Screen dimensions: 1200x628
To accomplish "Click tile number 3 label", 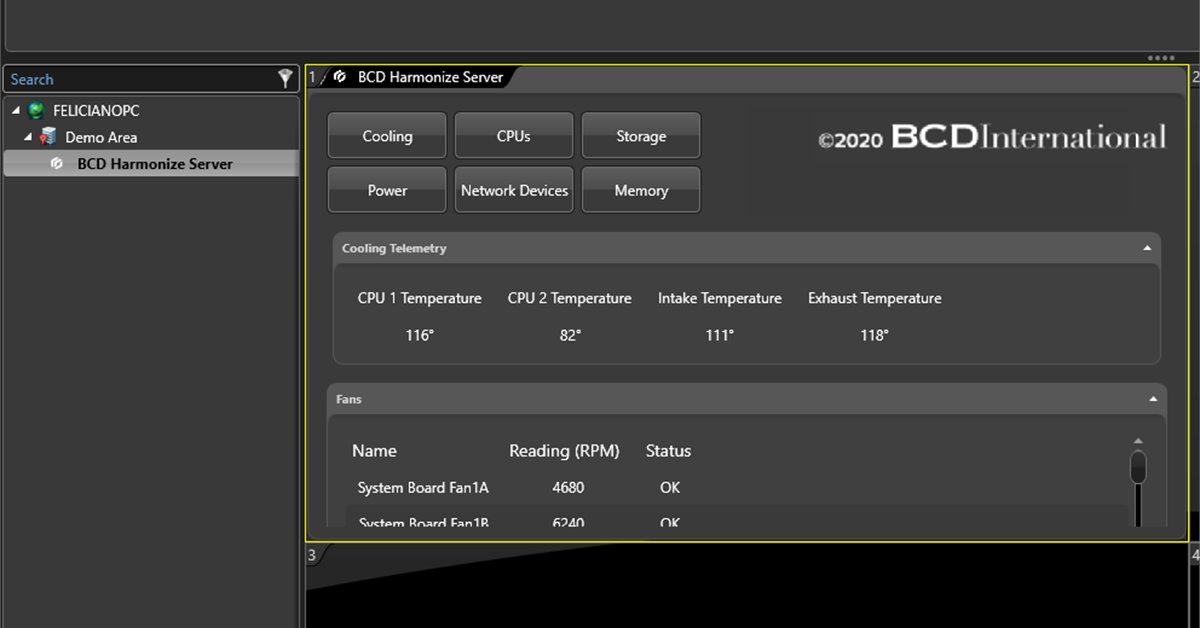I will pos(312,555).
